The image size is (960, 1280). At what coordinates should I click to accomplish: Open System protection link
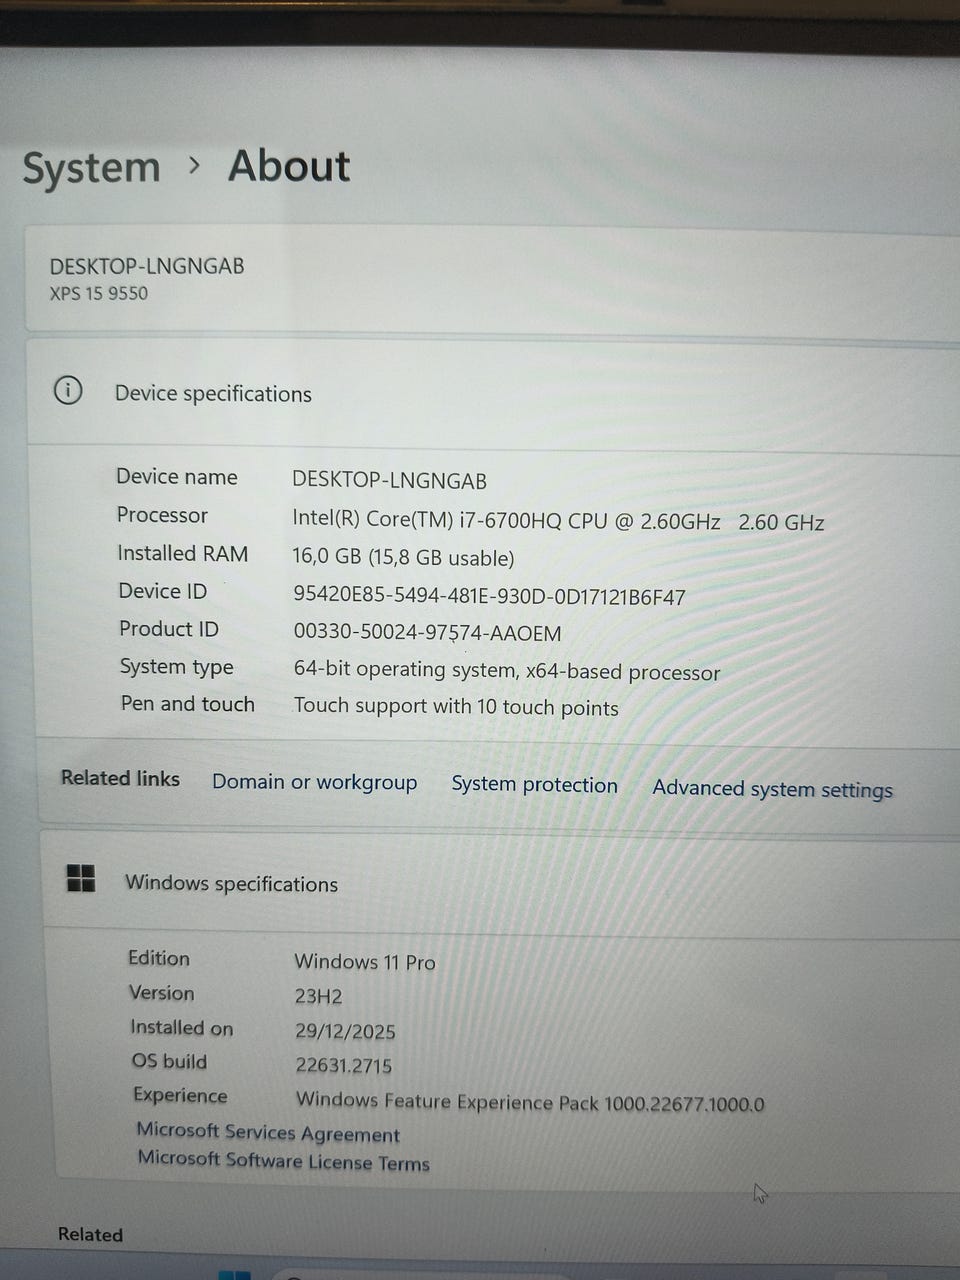click(x=534, y=785)
